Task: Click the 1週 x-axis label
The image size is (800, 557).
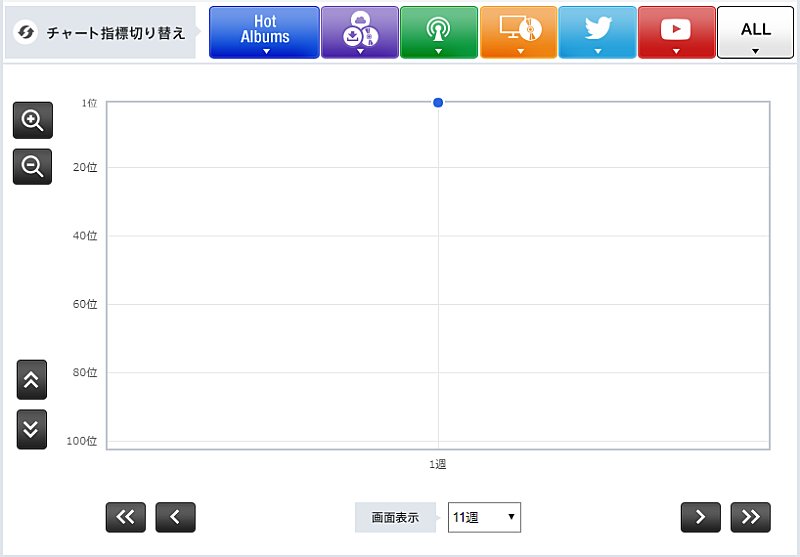Action: coord(438,465)
